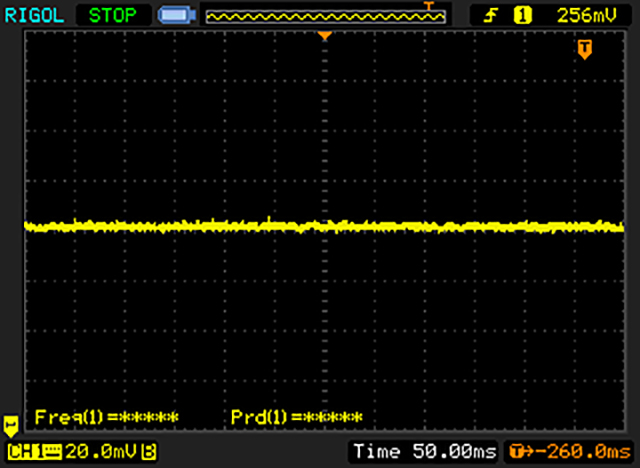
Task: Click the yellow channel 1 waveform trace
Action: pyautogui.click(x=324, y=226)
